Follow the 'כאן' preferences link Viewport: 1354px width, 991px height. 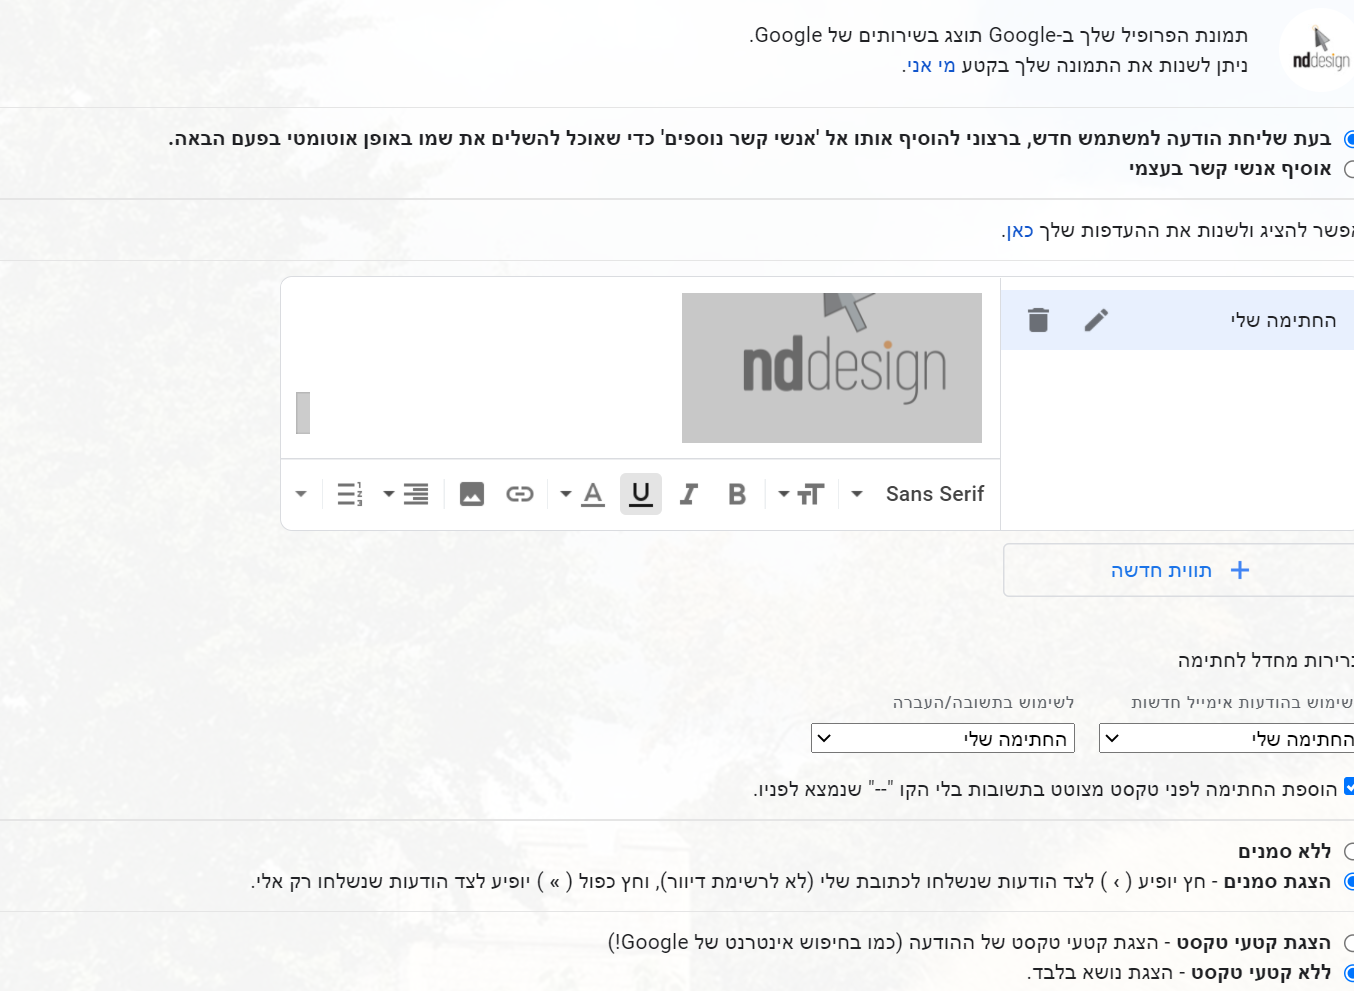click(1019, 231)
